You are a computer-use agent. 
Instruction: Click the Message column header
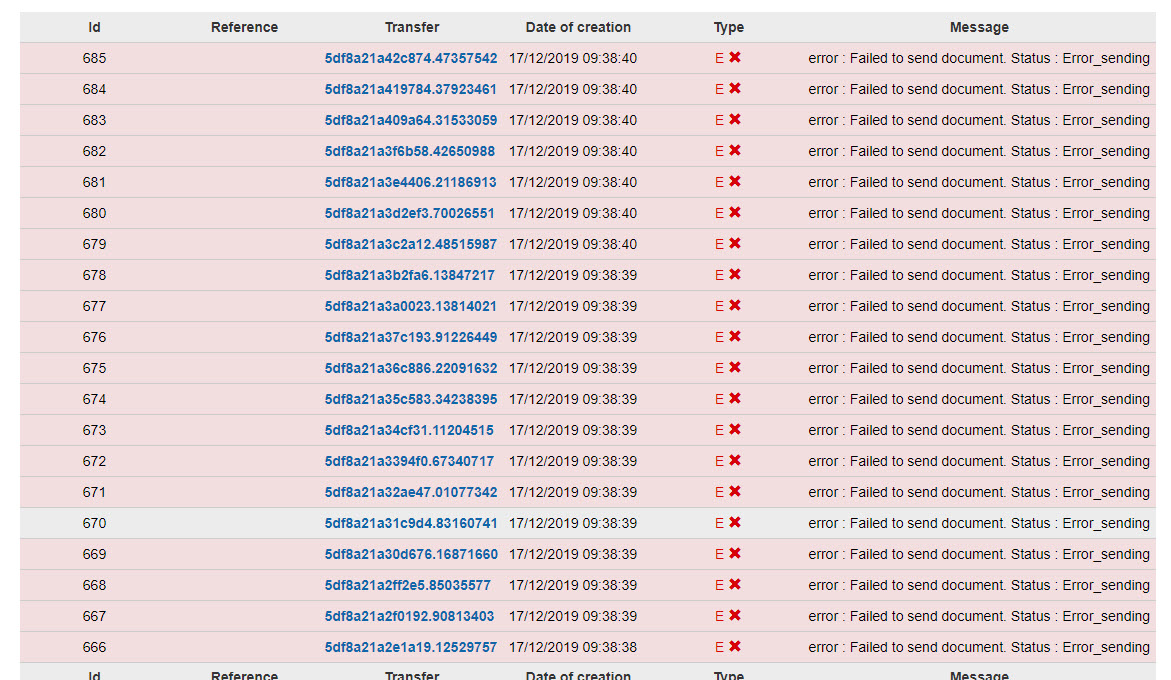coord(979,27)
